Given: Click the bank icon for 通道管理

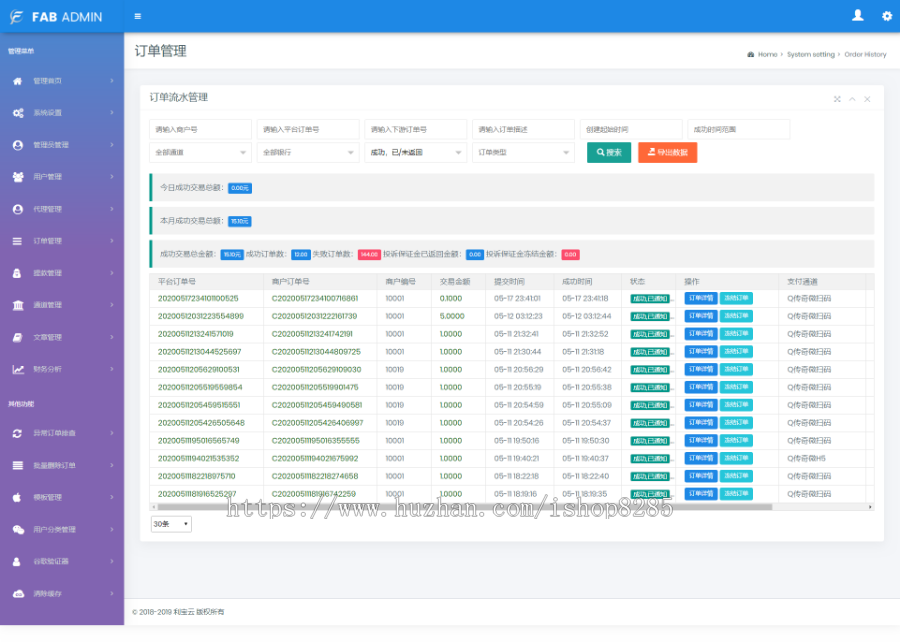Looking at the screenshot, I should 18,305.
